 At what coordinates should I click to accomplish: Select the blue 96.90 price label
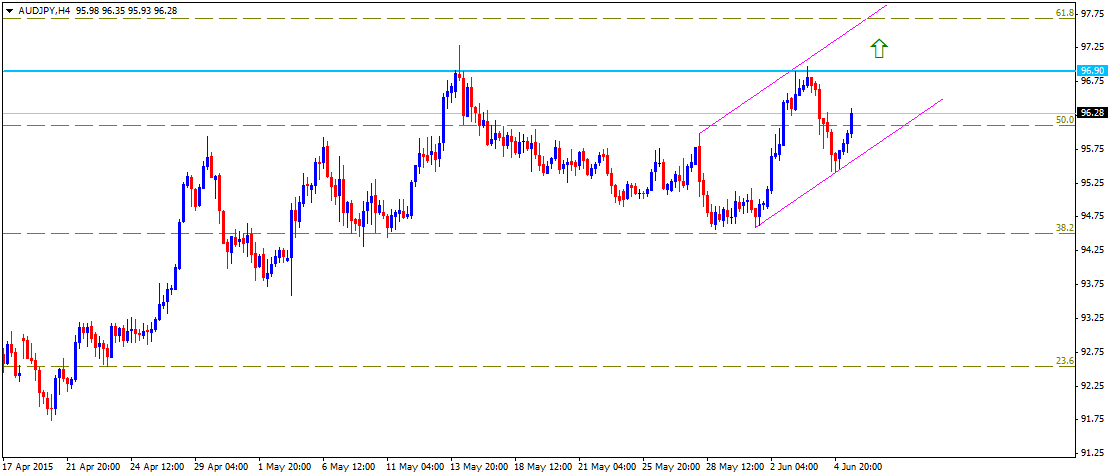tap(1092, 70)
